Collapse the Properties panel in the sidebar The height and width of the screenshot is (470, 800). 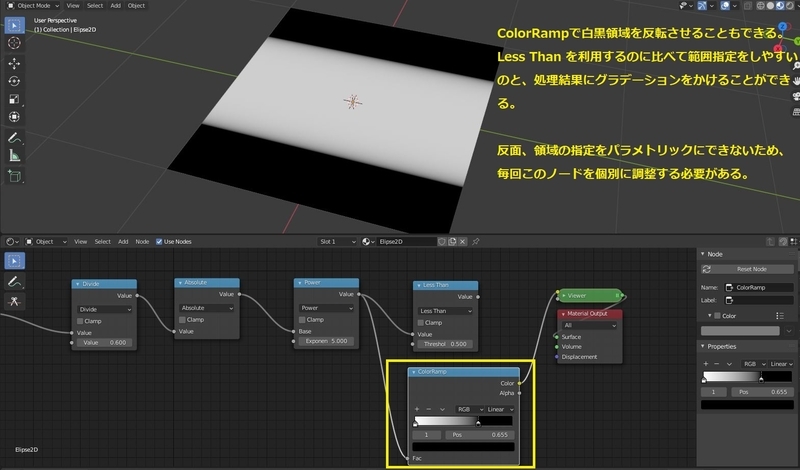(703, 346)
